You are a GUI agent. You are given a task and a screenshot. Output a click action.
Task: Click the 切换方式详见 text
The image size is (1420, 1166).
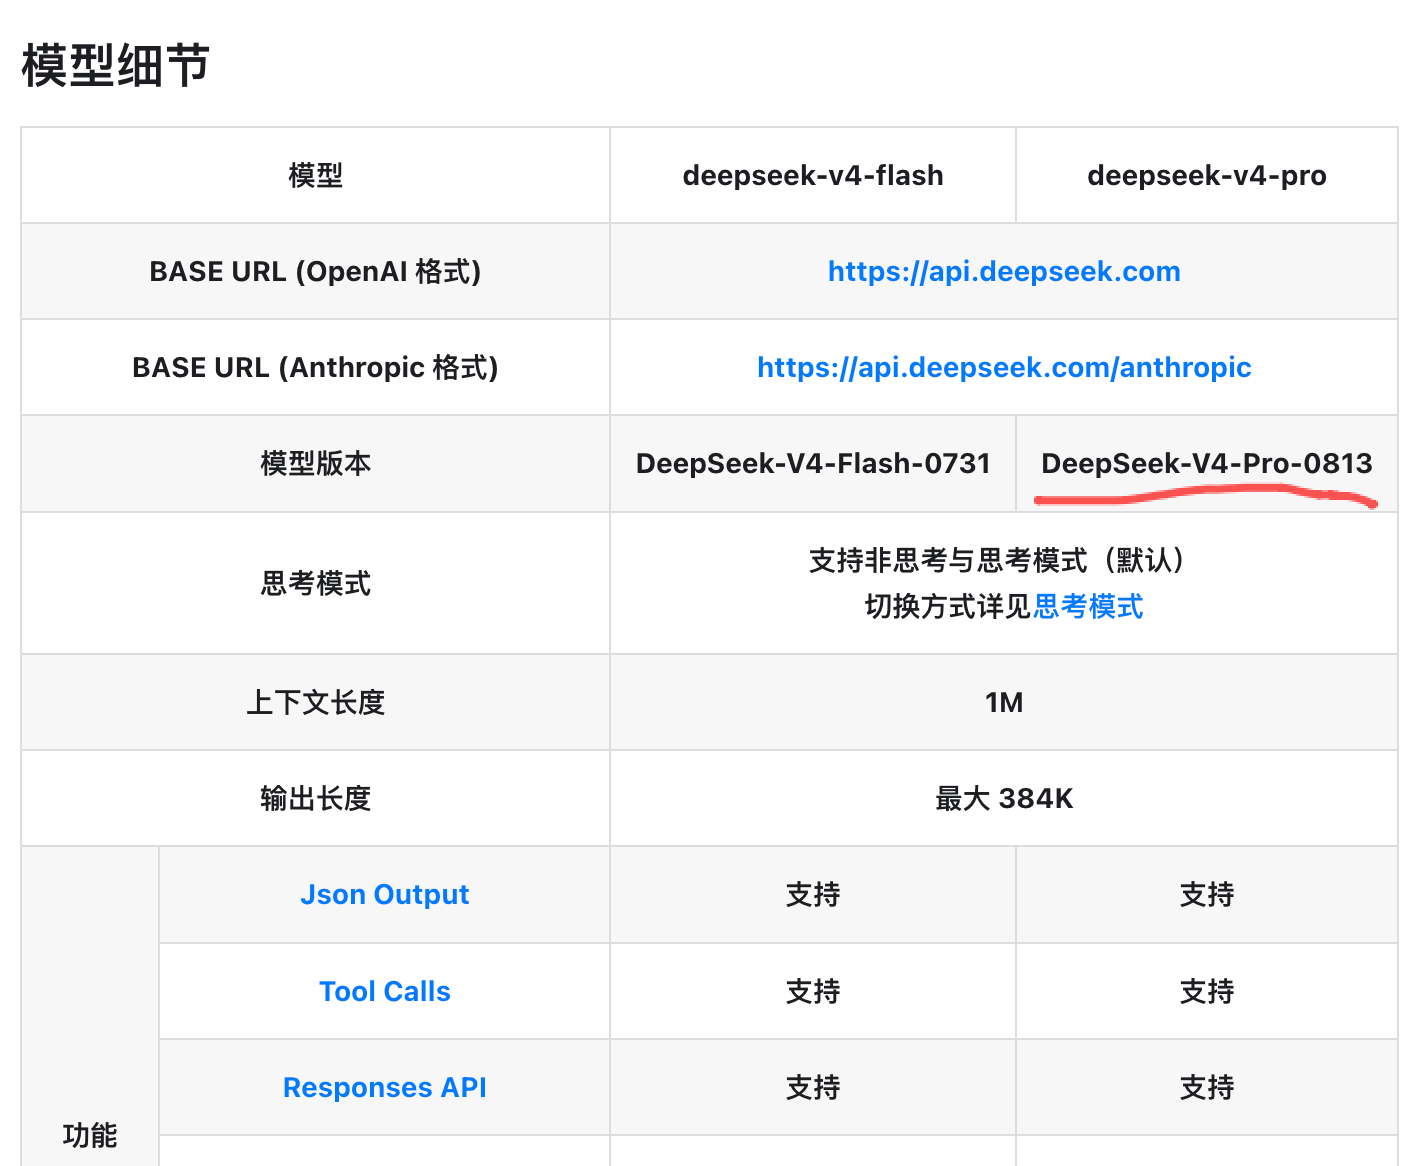point(949,606)
